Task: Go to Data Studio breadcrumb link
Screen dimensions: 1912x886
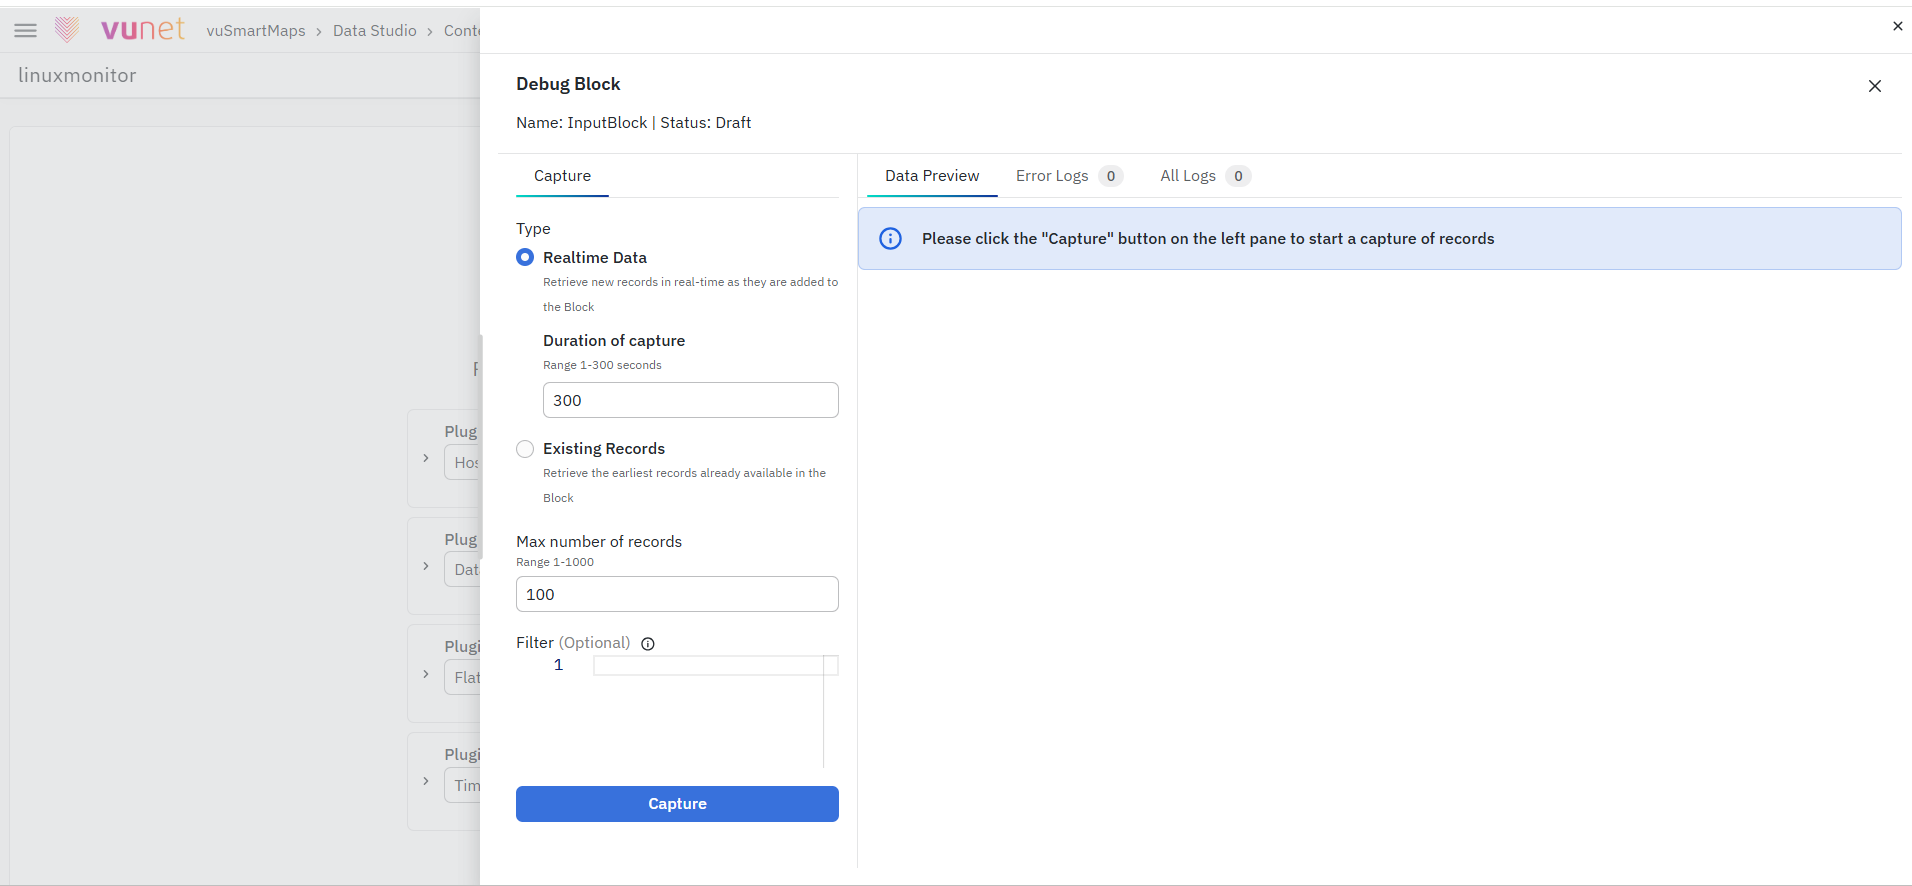Action: coord(375,31)
